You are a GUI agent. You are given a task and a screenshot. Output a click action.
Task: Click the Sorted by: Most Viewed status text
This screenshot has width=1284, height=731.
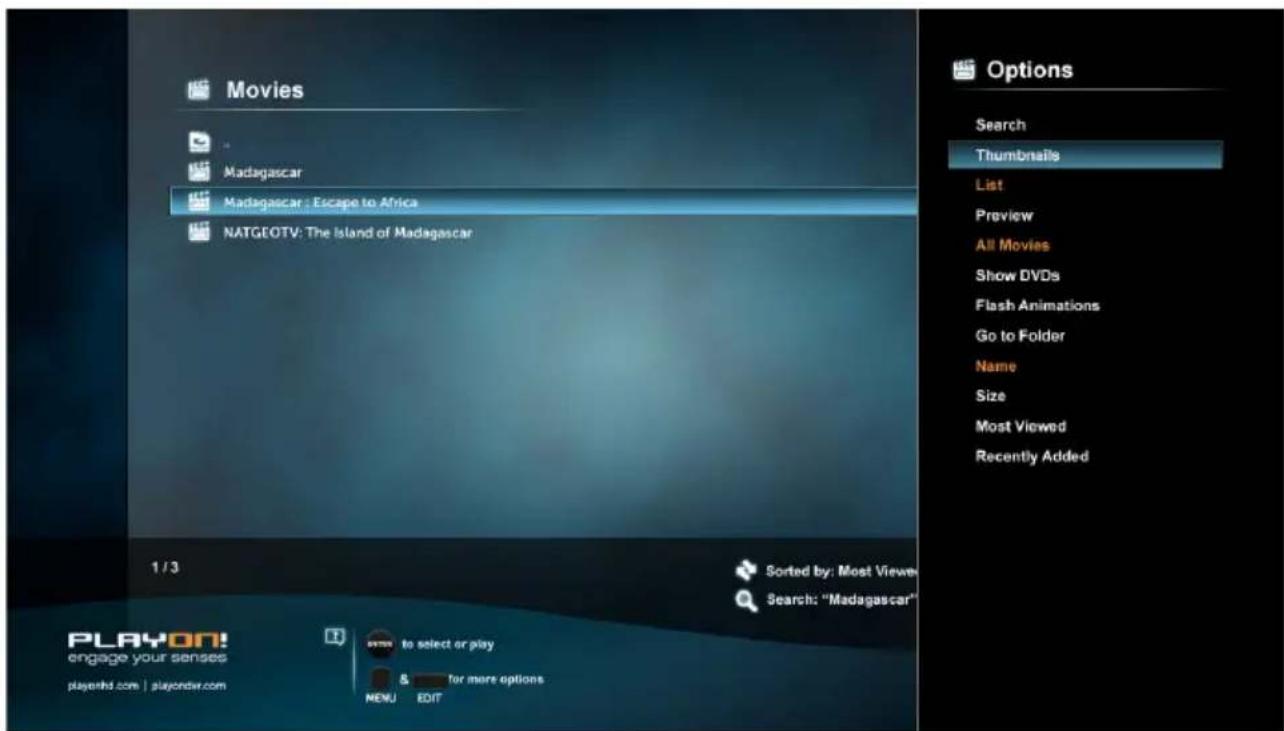pyautogui.click(x=842, y=571)
